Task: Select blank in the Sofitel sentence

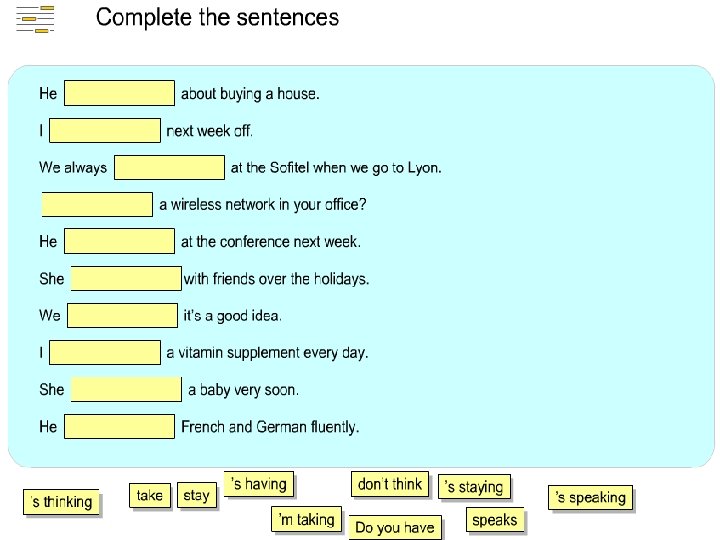Action: (x=170, y=168)
